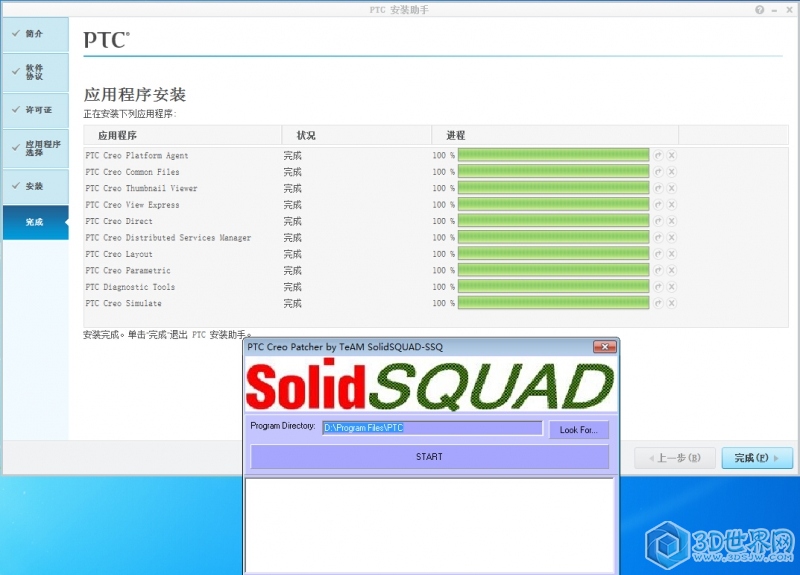Viewport: 800px width, 575px height.
Task: Click the Look For... browse button
Action: point(579,430)
